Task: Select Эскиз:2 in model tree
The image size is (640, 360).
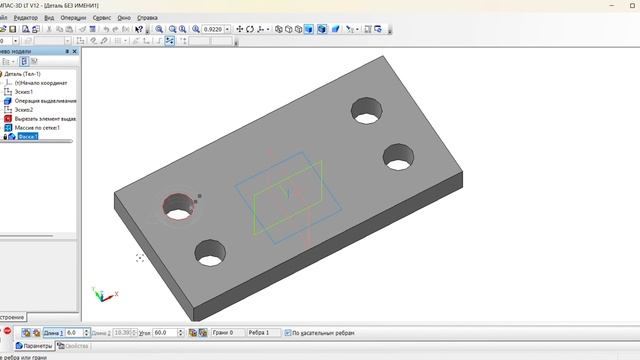Action: 24,110
